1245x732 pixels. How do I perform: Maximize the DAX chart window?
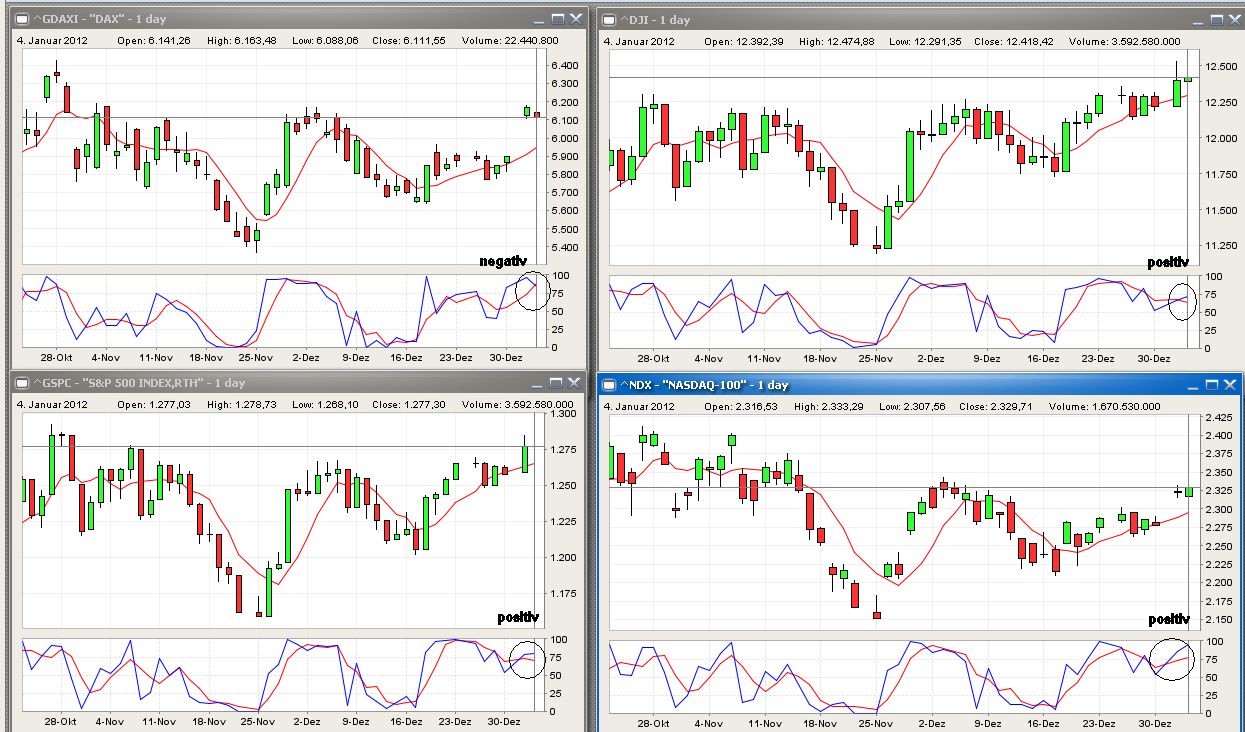pyautogui.click(x=557, y=18)
